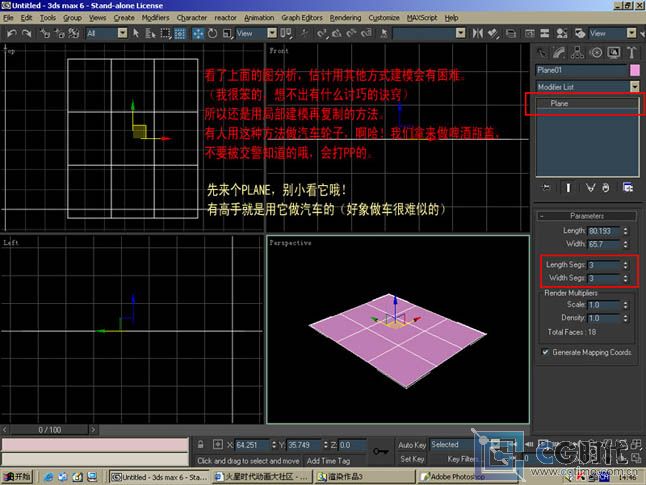646x485 pixels.
Task: Activate the Unlink Selection tool
Action: coord(59,33)
